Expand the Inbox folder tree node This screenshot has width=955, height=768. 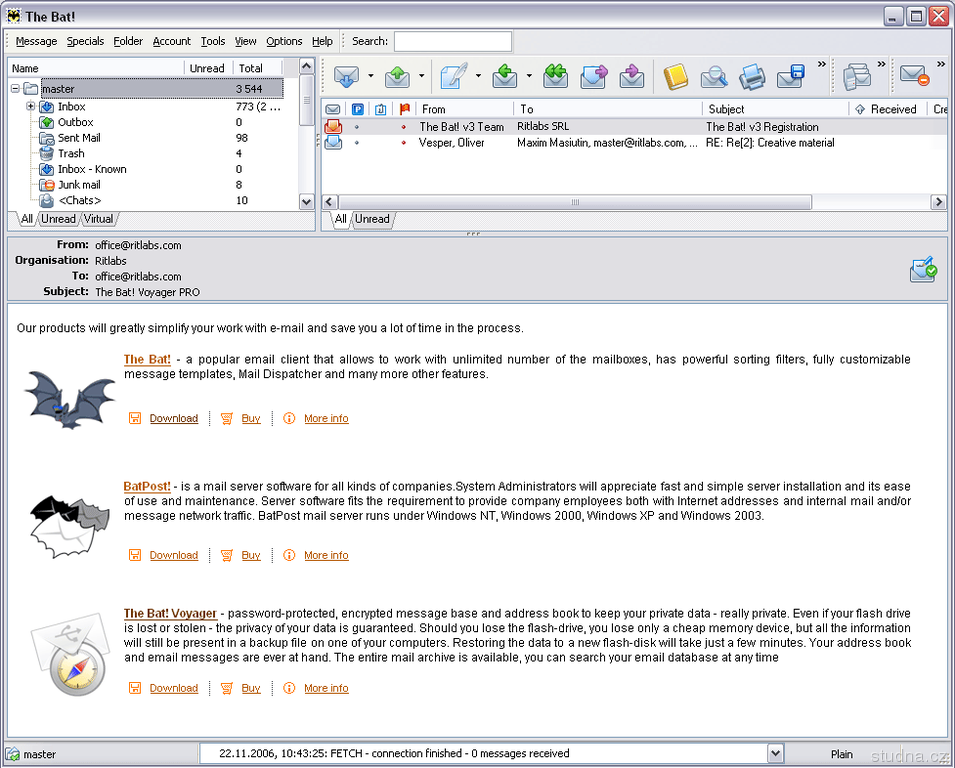[x=31, y=106]
